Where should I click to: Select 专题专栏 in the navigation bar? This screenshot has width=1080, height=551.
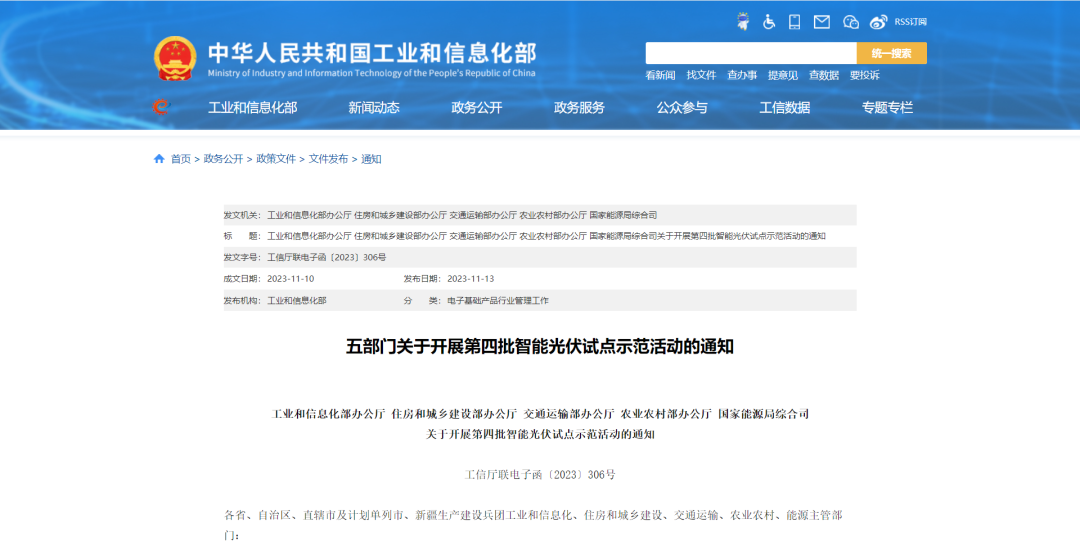tap(888, 108)
